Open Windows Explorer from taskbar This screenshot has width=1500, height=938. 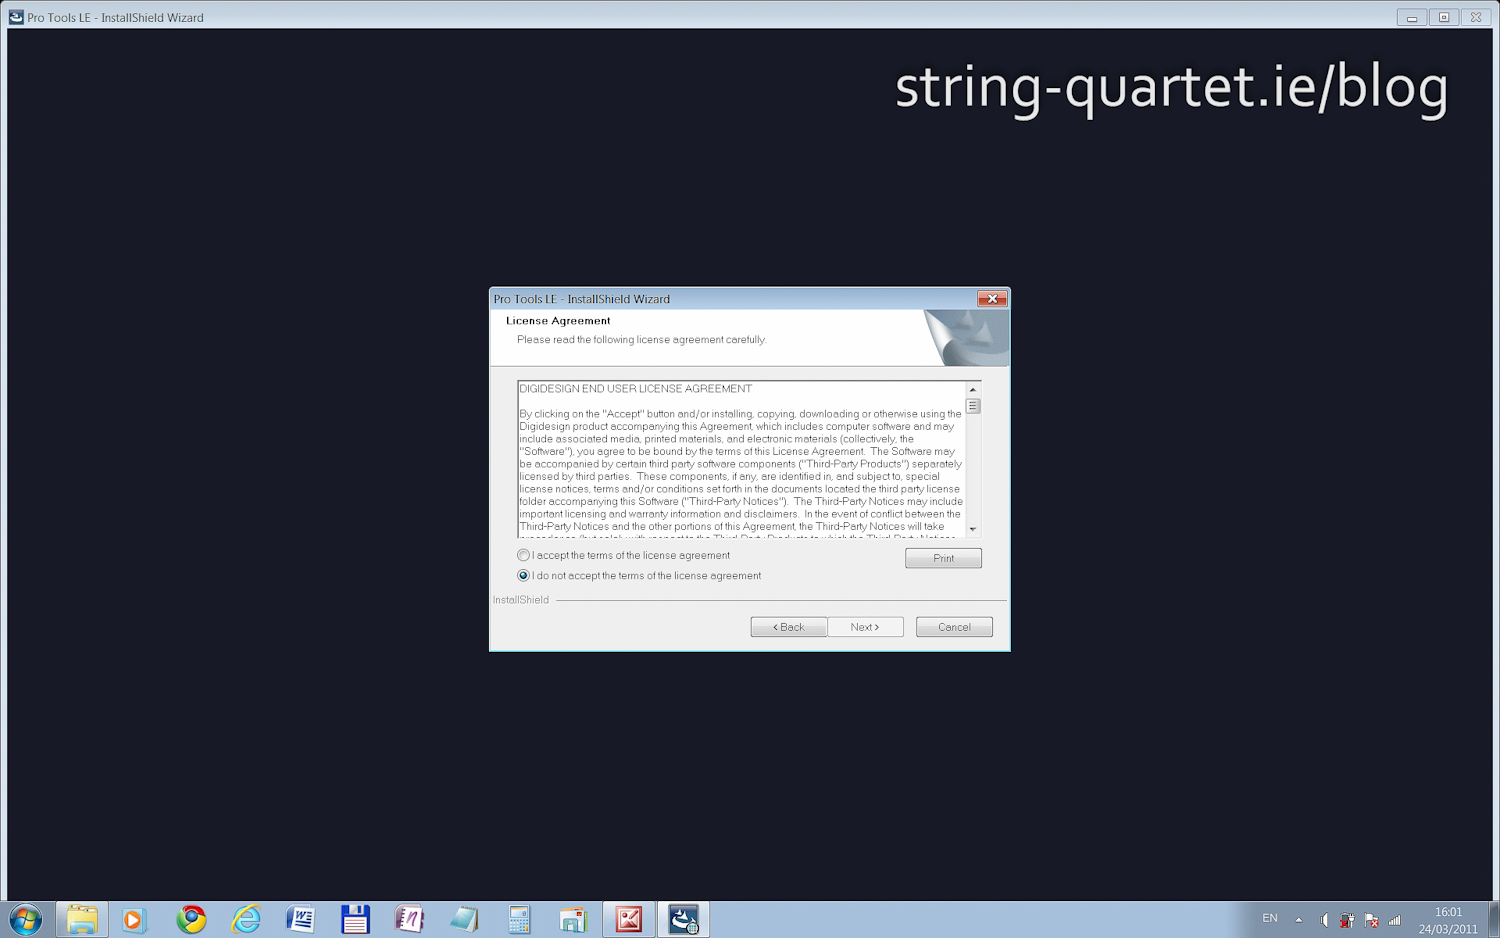point(82,919)
